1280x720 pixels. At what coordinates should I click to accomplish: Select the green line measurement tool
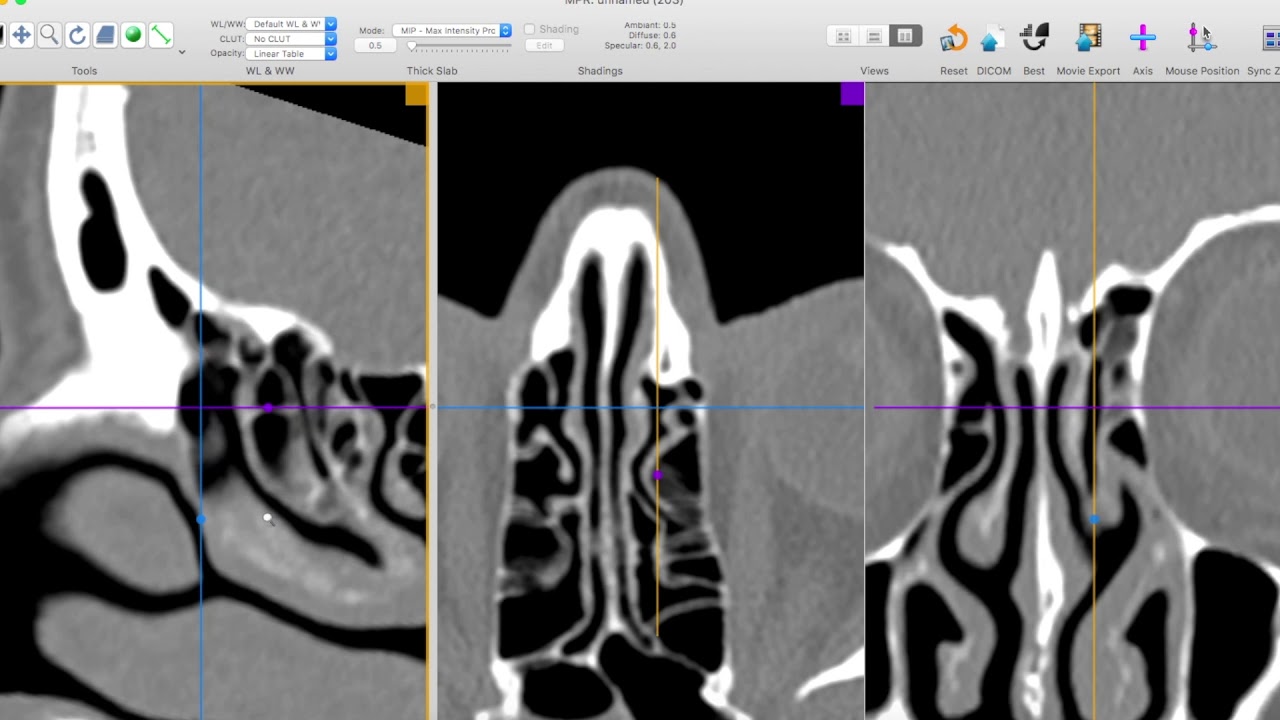point(161,36)
